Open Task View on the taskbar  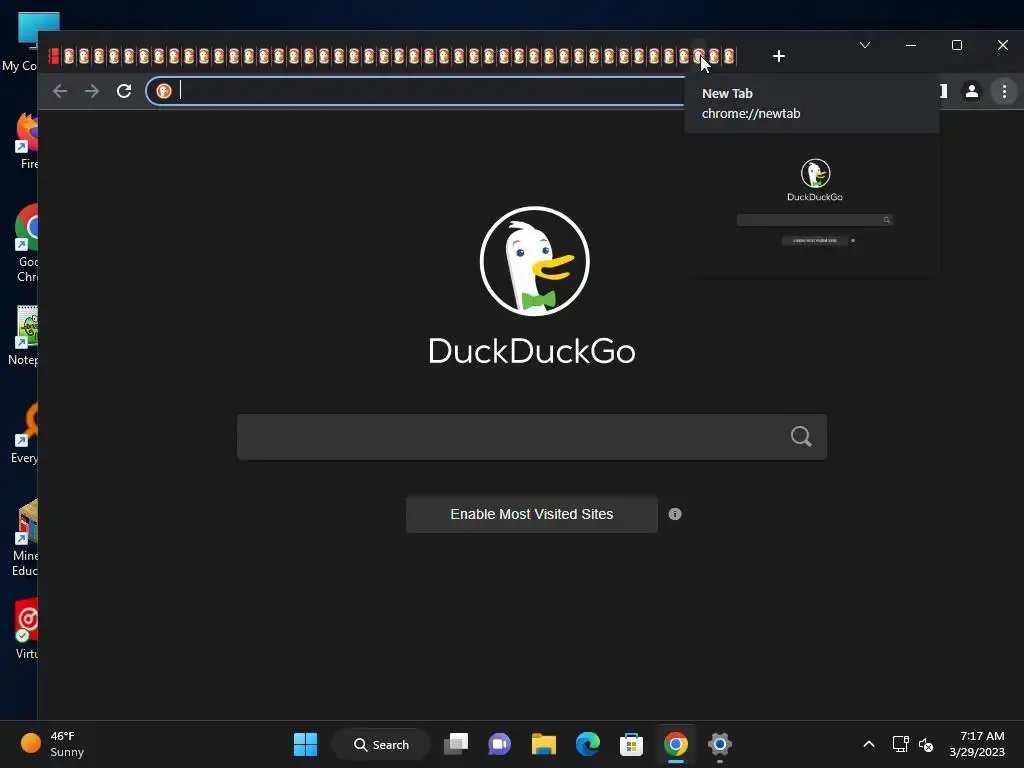tap(456, 744)
